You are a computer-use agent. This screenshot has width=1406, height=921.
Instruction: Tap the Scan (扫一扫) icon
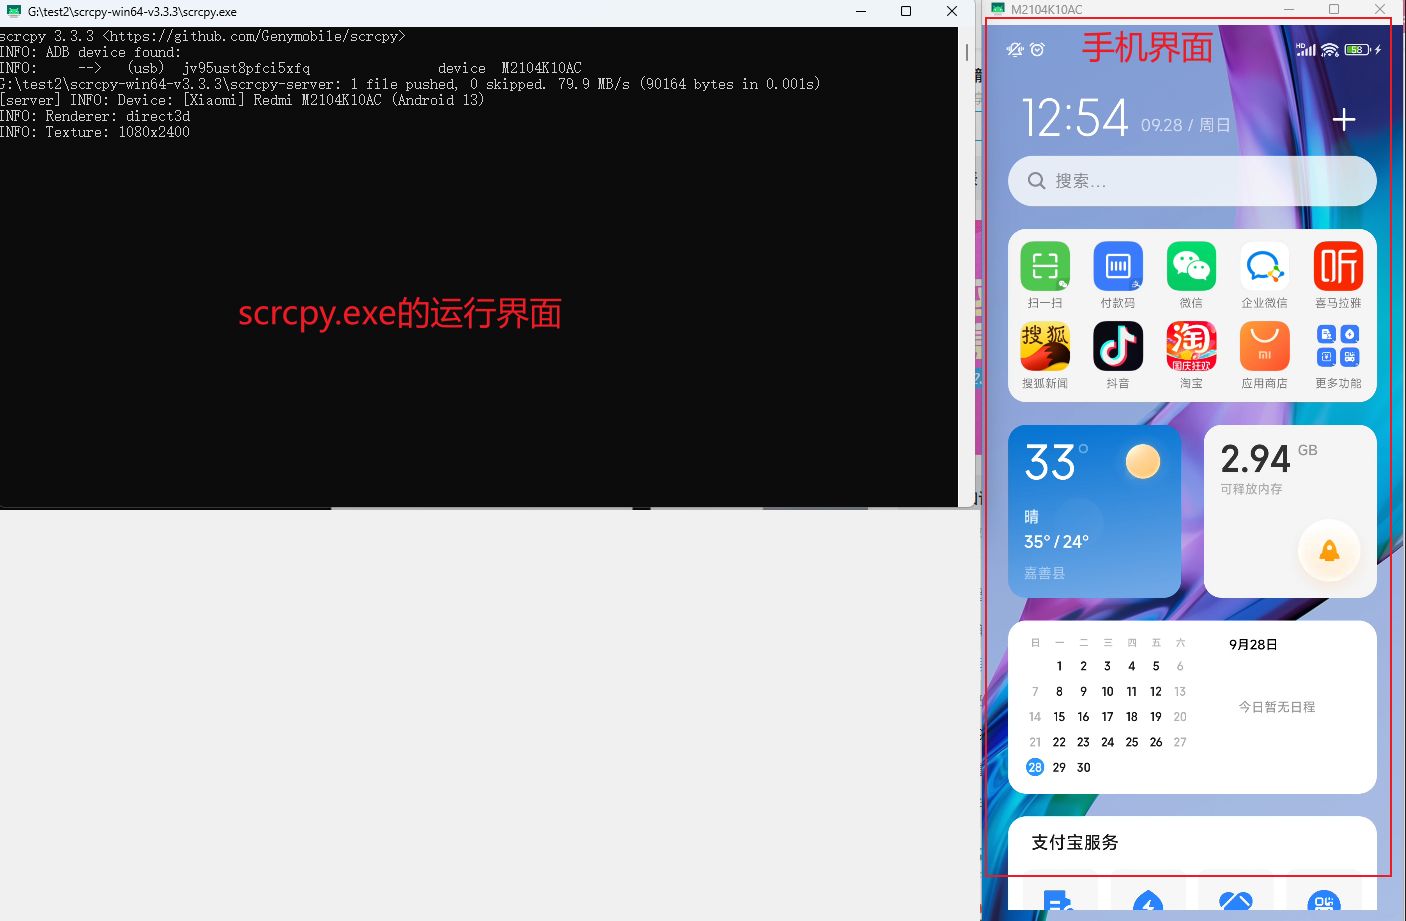1045,267
